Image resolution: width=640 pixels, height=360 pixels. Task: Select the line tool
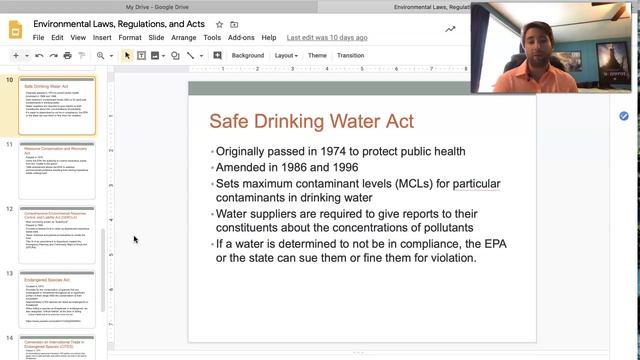pyautogui.click(x=191, y=56)
